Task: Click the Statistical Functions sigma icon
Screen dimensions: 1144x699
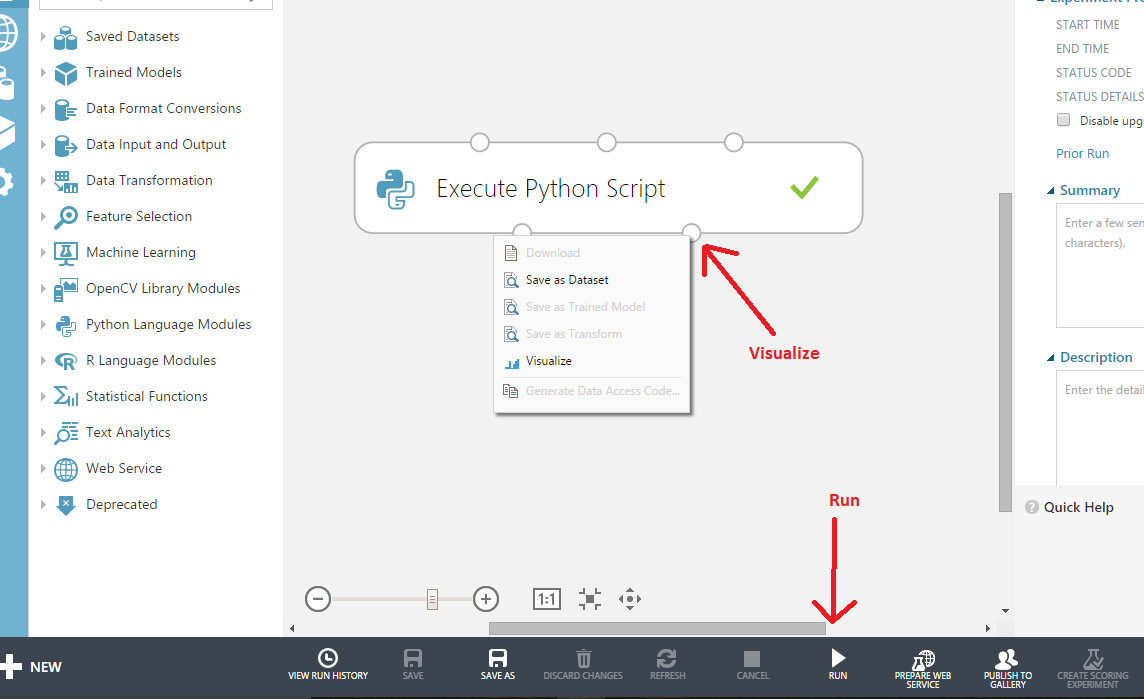Action: pos(66,397)
